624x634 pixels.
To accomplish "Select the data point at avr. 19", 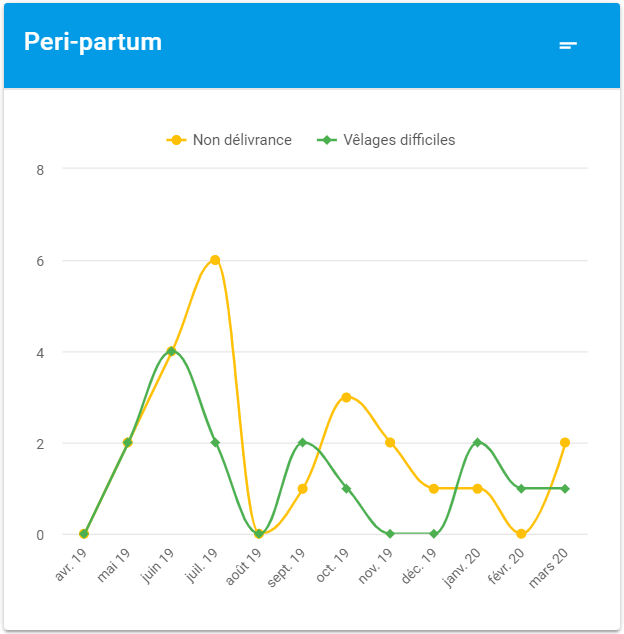I will 84,534.
